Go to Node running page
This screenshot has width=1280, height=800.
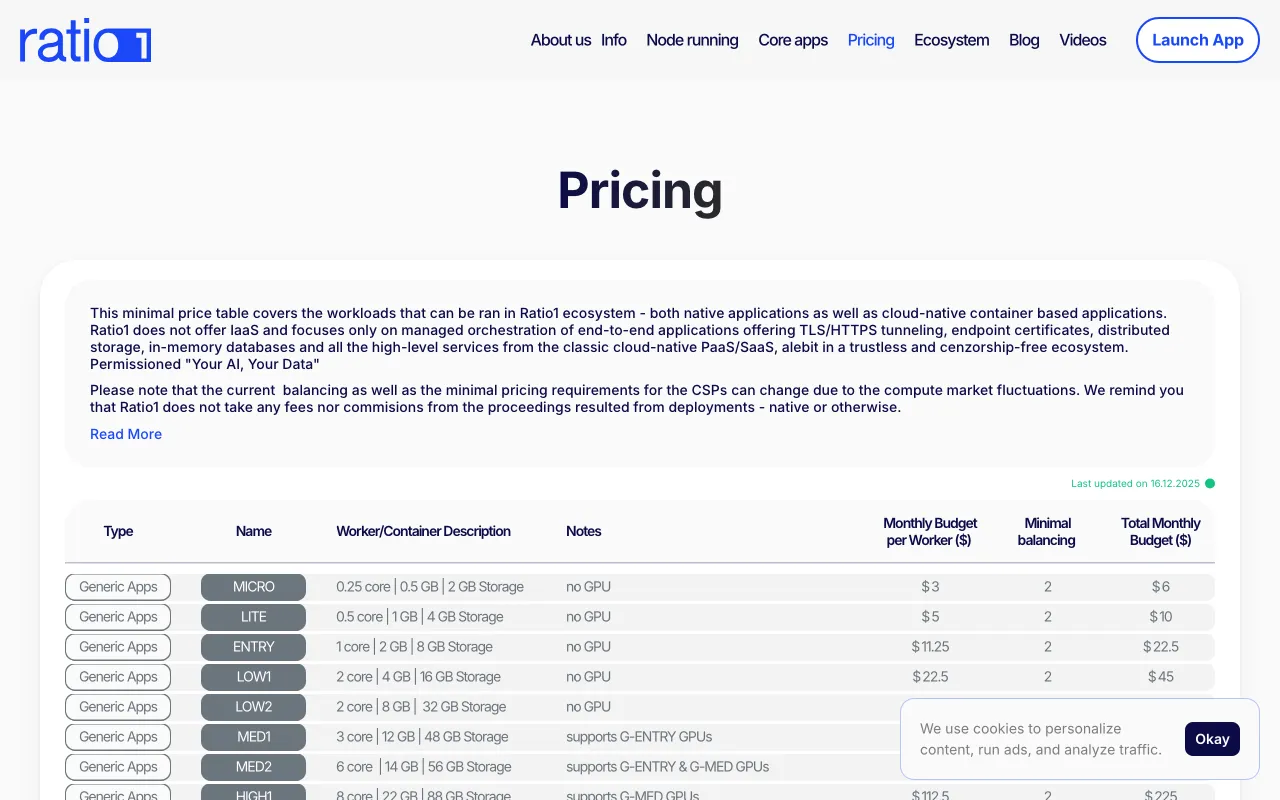pyautogui.click(x=692, y=40)
